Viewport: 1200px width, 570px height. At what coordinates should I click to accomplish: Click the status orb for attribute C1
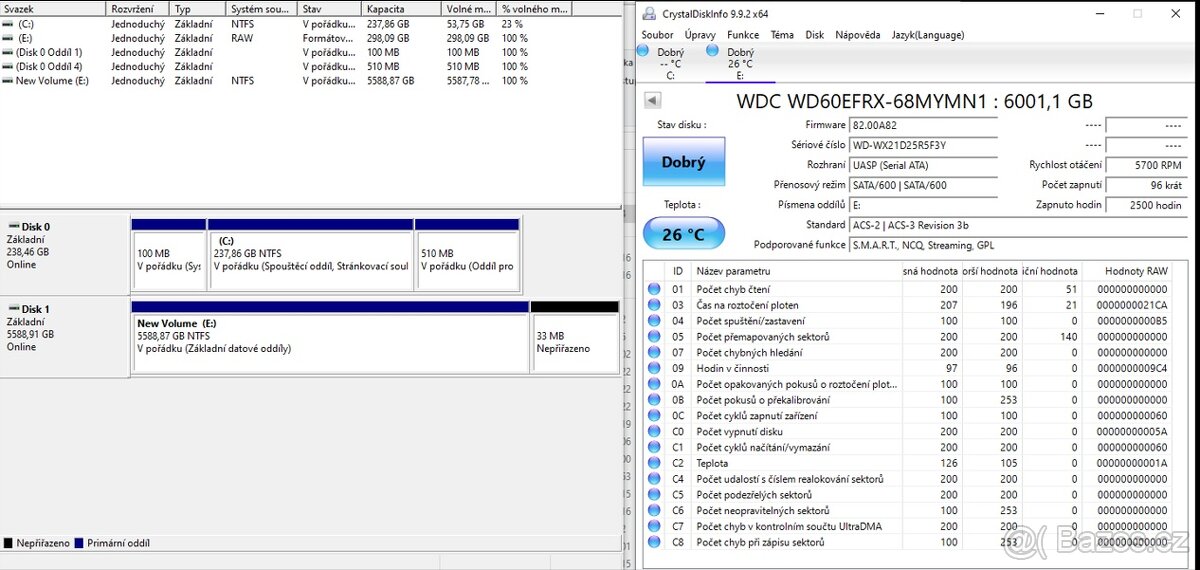(x=654, y=447)
